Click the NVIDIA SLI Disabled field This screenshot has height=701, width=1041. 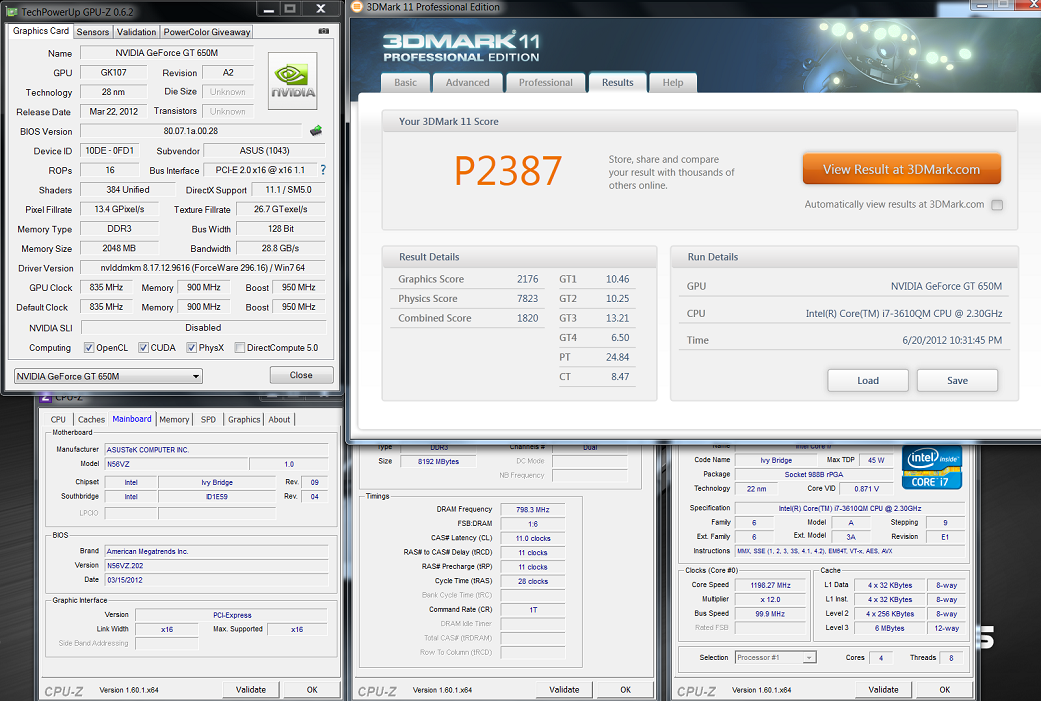[x=203, y=328]
